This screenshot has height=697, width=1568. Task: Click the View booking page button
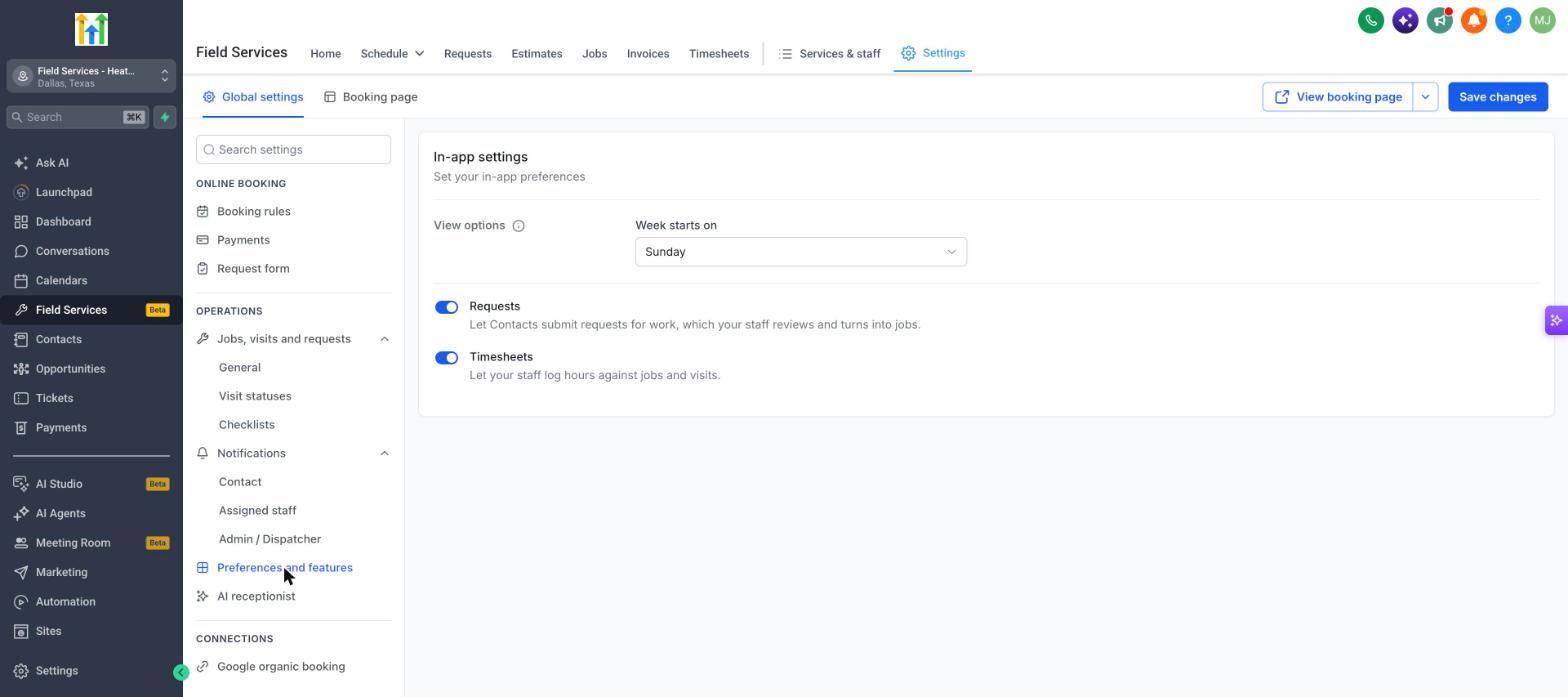pyautogui.click(x=1337, y=97)
